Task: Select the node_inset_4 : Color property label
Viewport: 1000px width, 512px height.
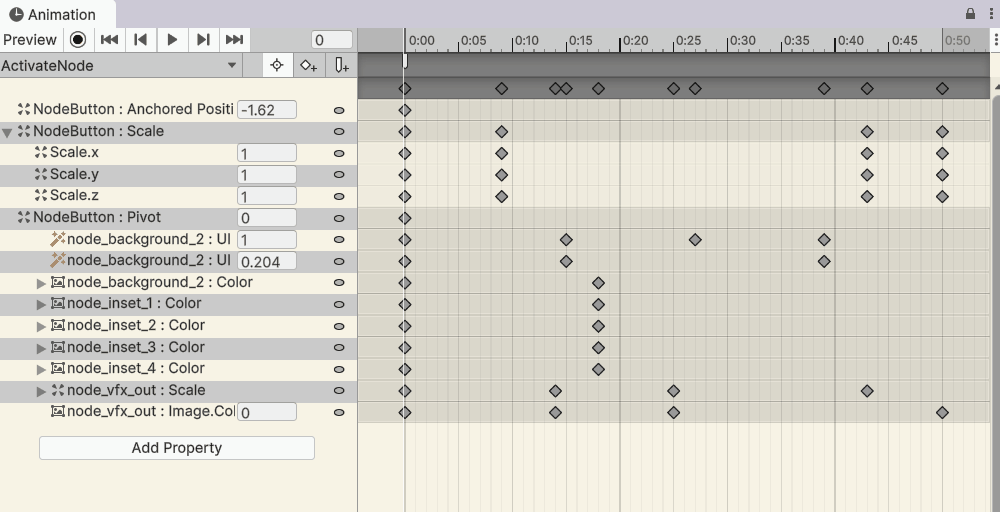Action: coord(136,369)
